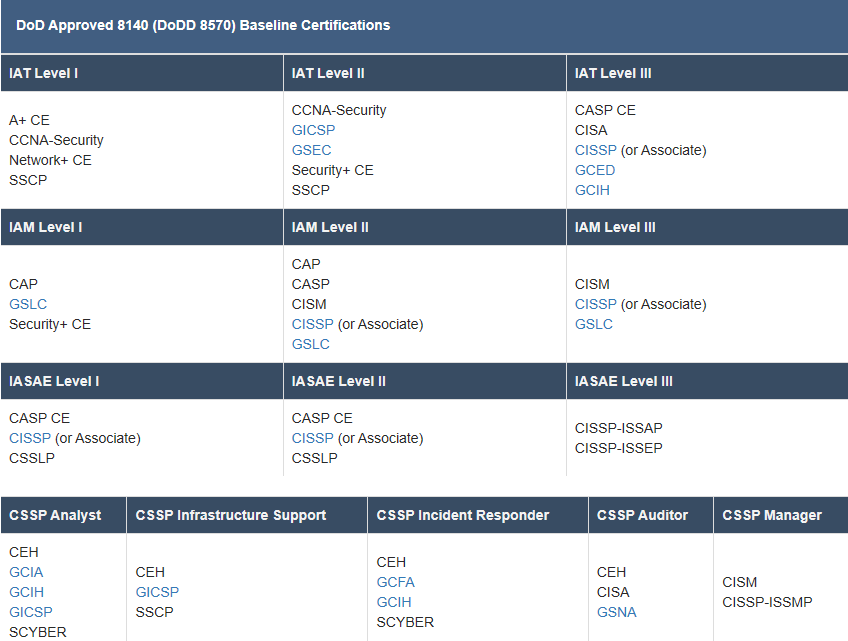Click CISM in the IAM Level III cell
Viewport: 848px width, 641px height.
click(x=592, y=285)
